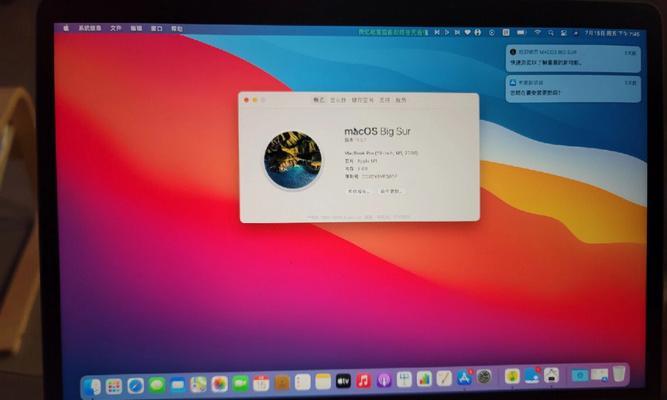
Task: Click Wi-Fi icon in menu bar
Action: pyautogui.click(x=538, y=32)
